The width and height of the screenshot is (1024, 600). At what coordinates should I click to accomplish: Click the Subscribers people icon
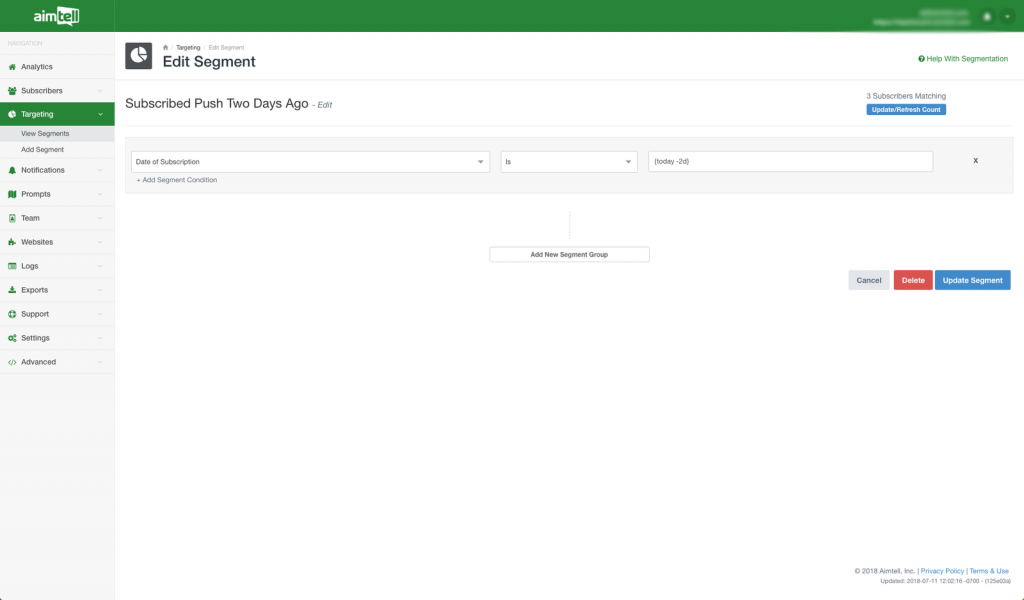(12, 91)
